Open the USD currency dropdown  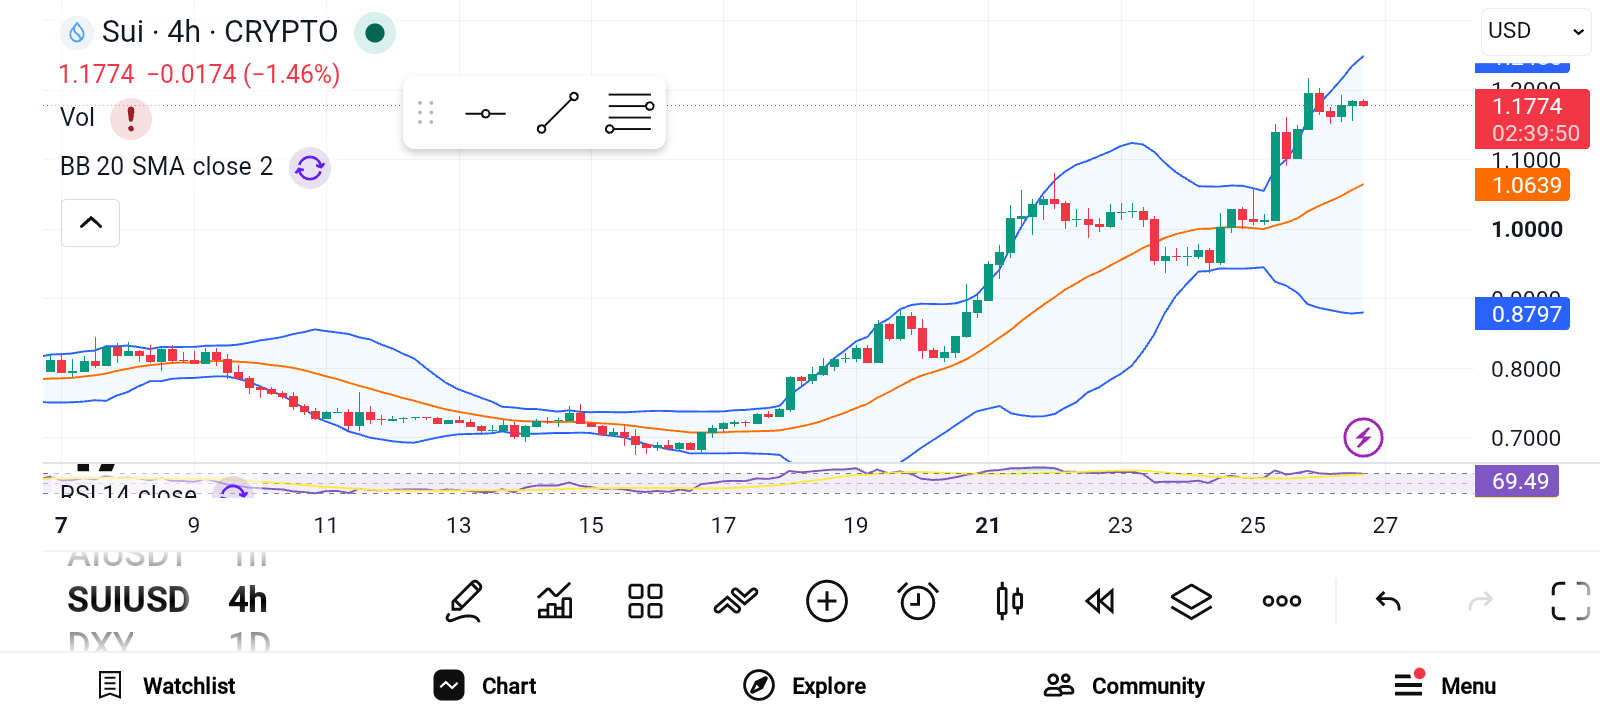pos(1535,31)
